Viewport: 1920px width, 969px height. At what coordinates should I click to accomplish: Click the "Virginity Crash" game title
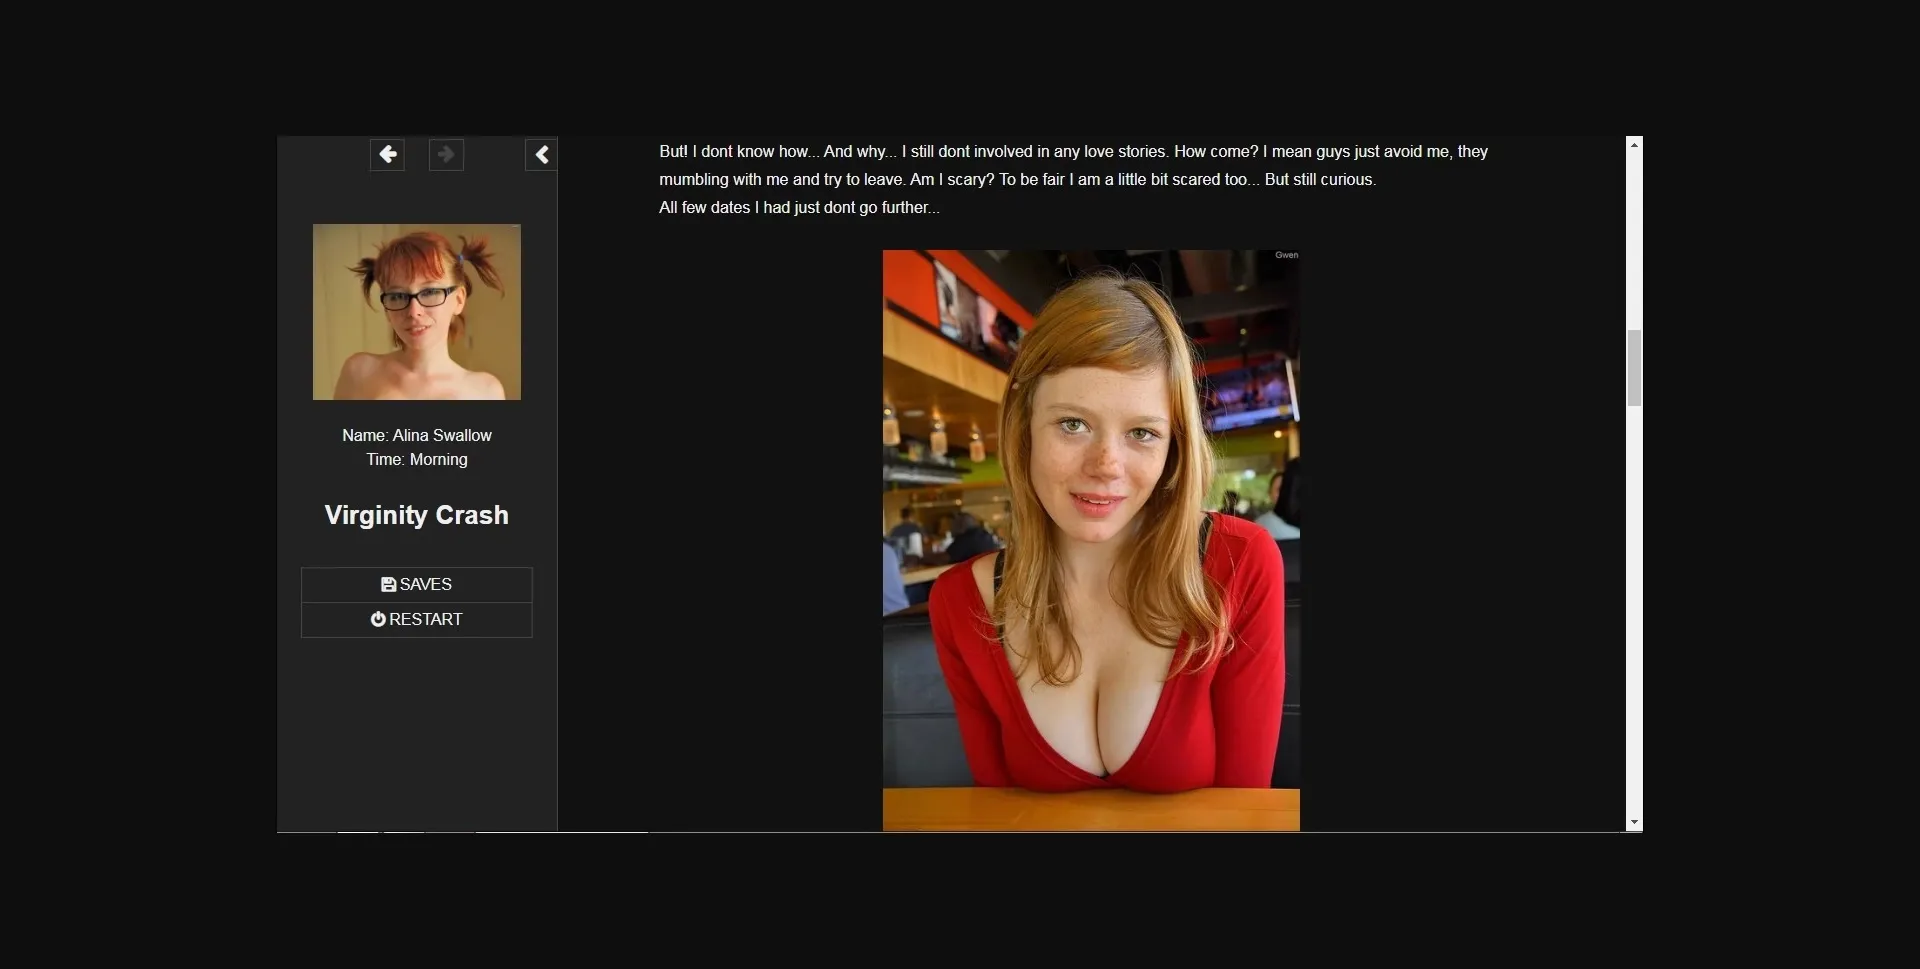click(417, 515)
